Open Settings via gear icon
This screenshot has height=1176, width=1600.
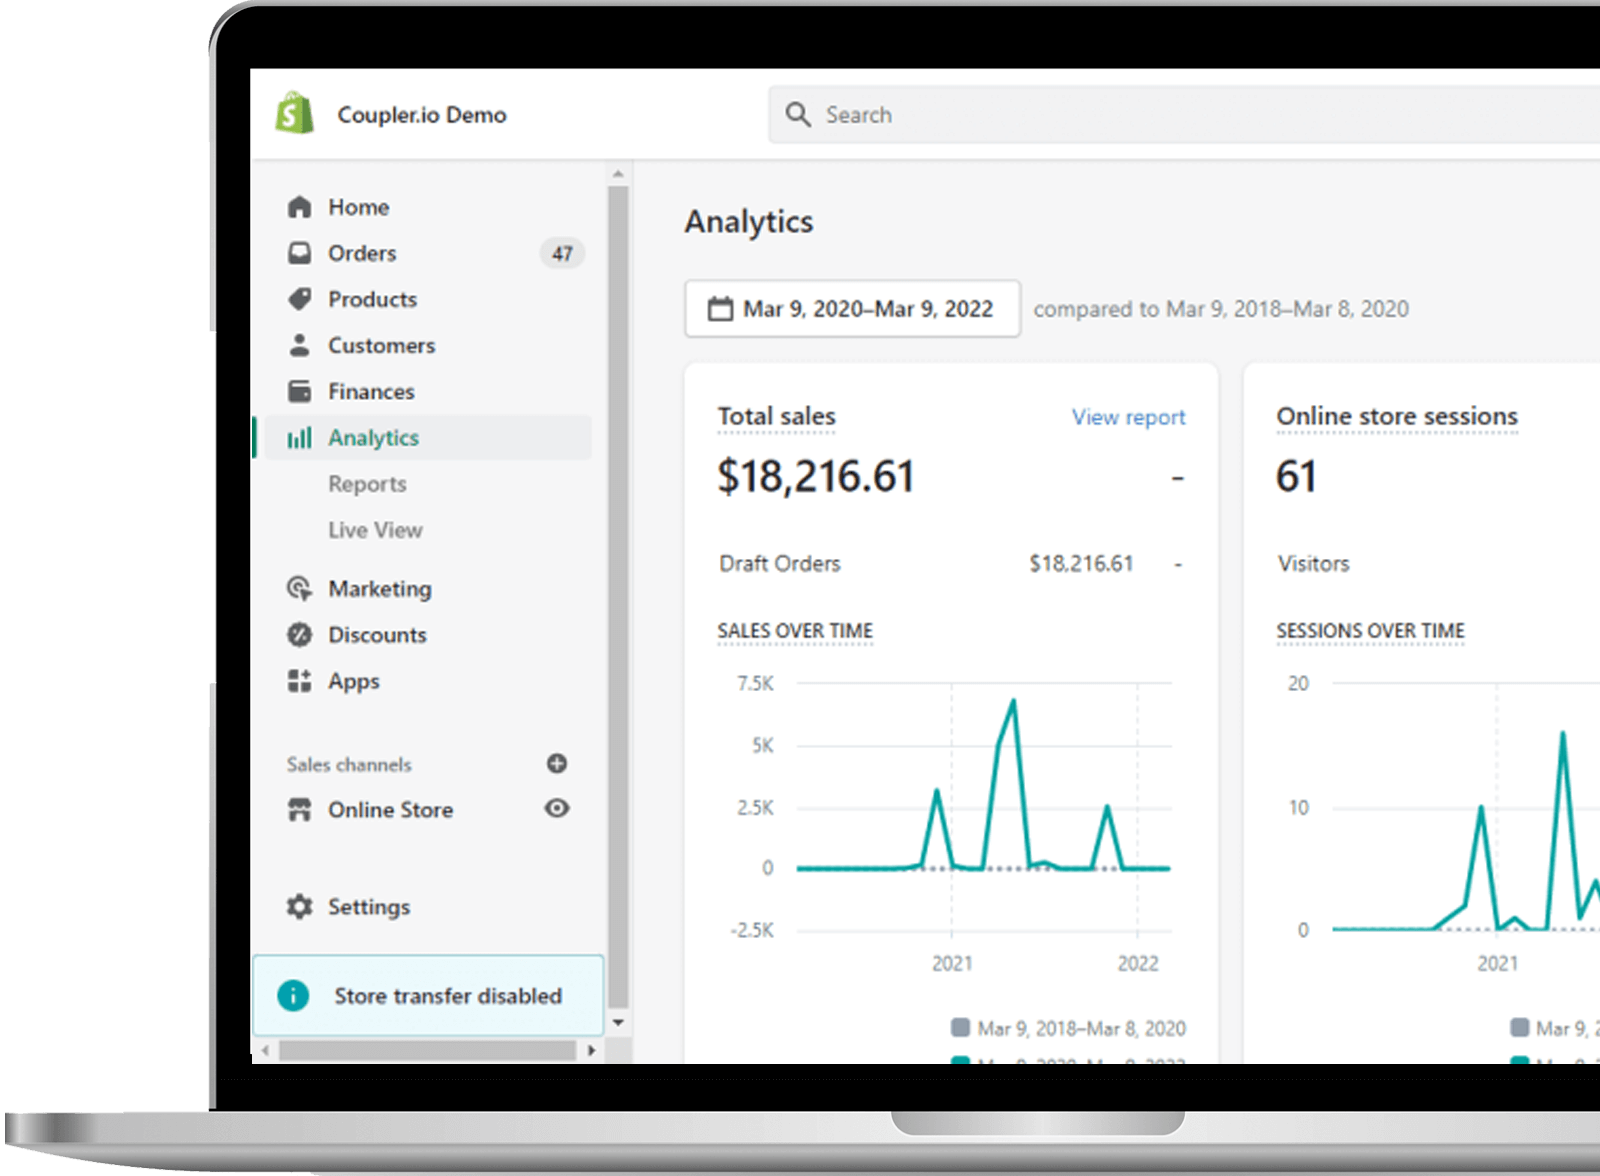[299, 907]
